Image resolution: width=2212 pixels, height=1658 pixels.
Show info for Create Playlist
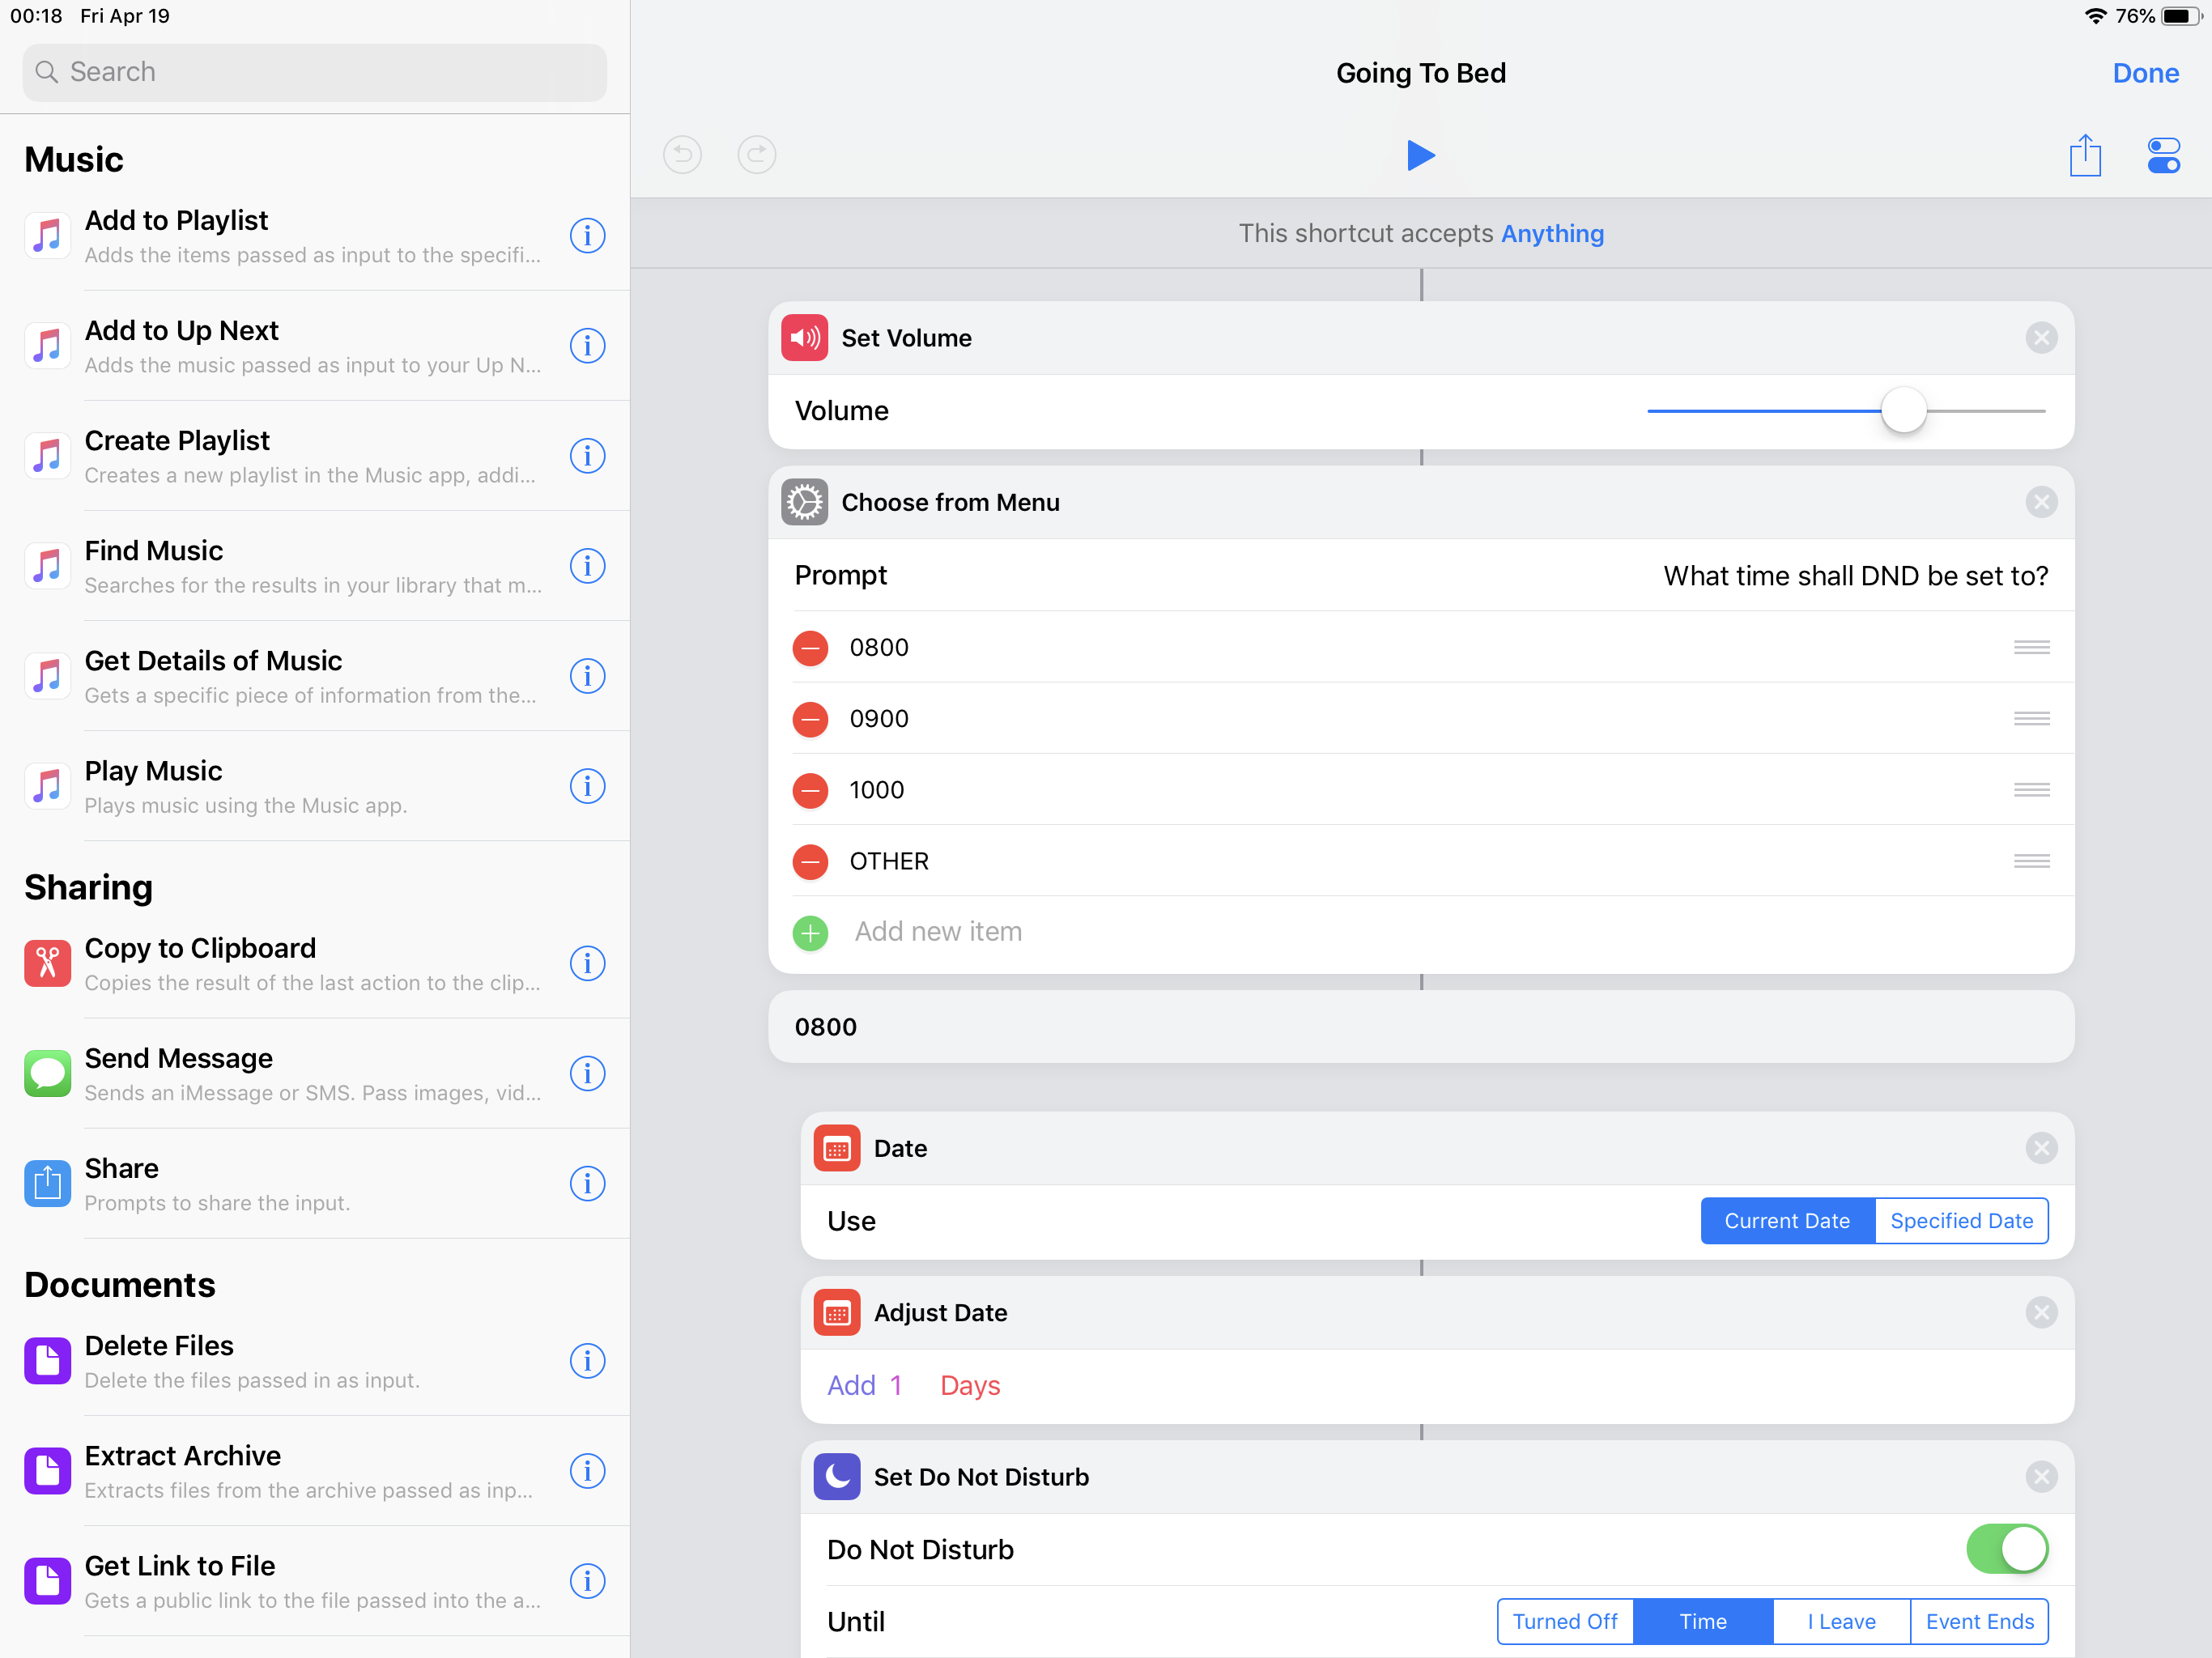[587, 456]
